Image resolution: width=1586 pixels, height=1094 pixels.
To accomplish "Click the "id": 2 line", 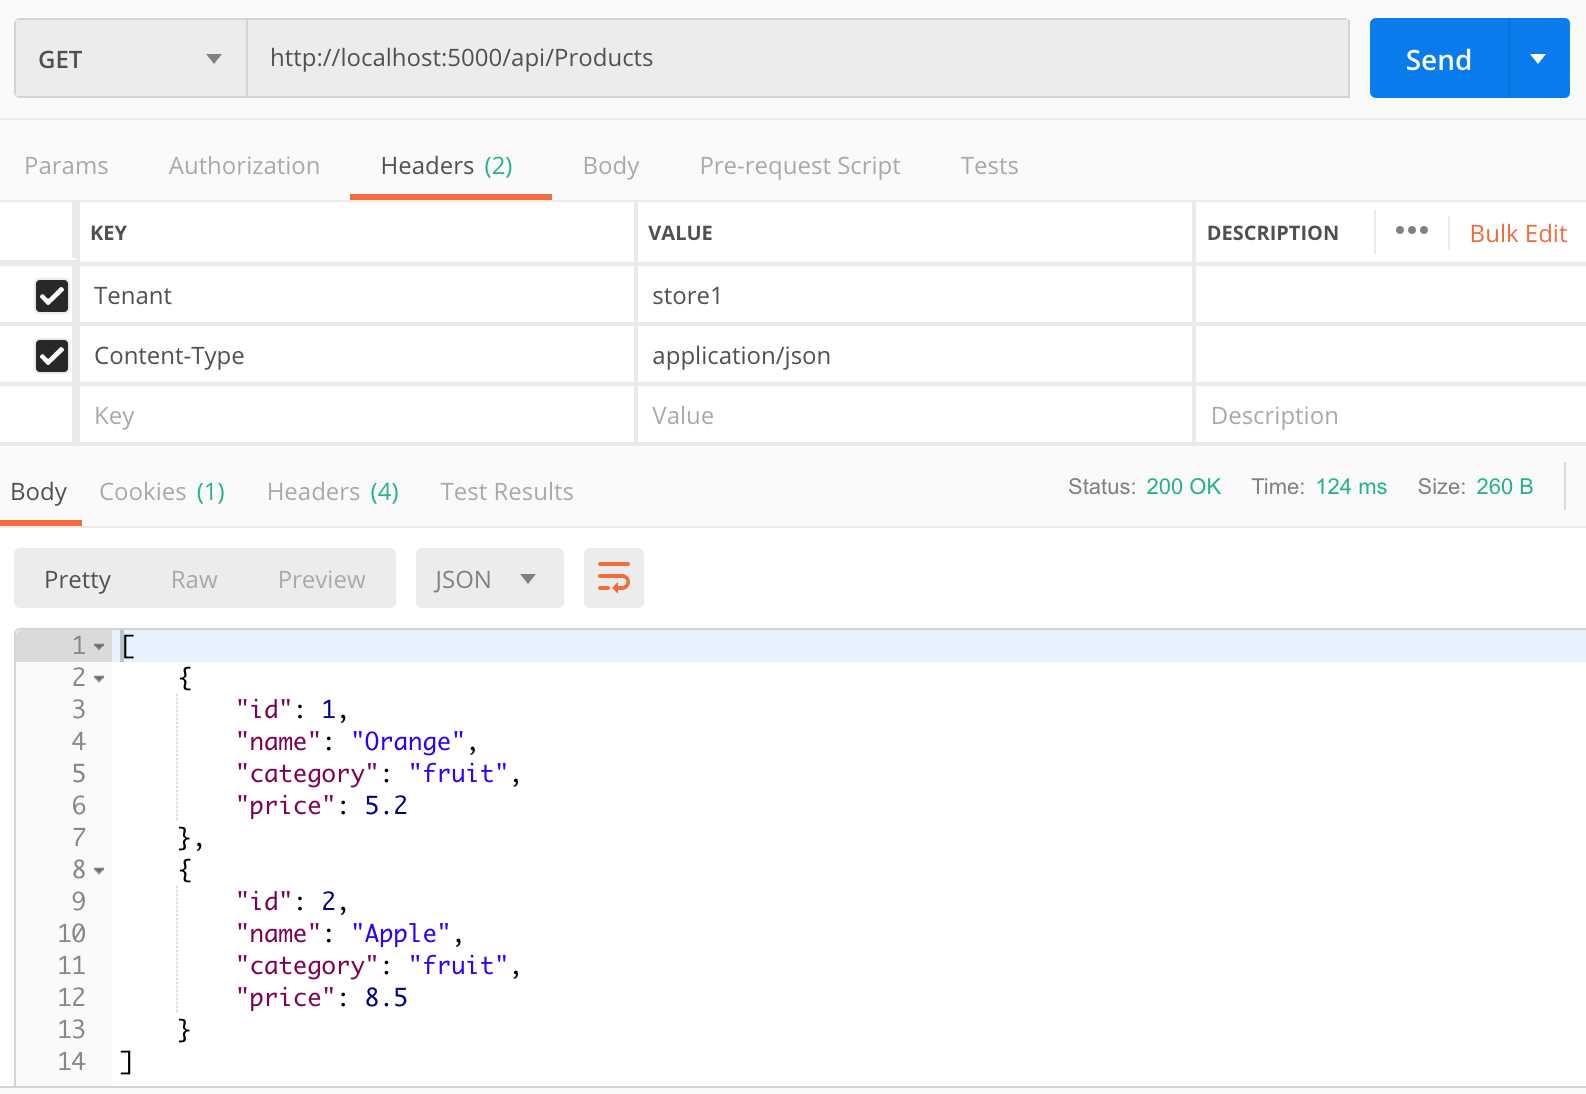I will click(292, 902).
